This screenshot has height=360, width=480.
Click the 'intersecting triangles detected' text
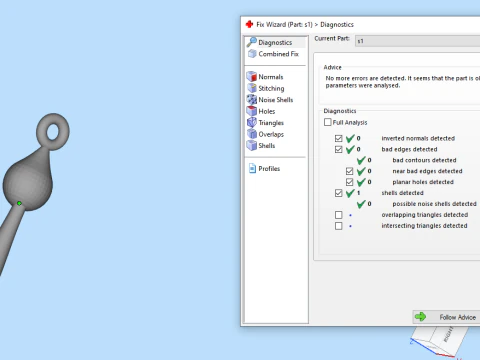tap(424, 226)
